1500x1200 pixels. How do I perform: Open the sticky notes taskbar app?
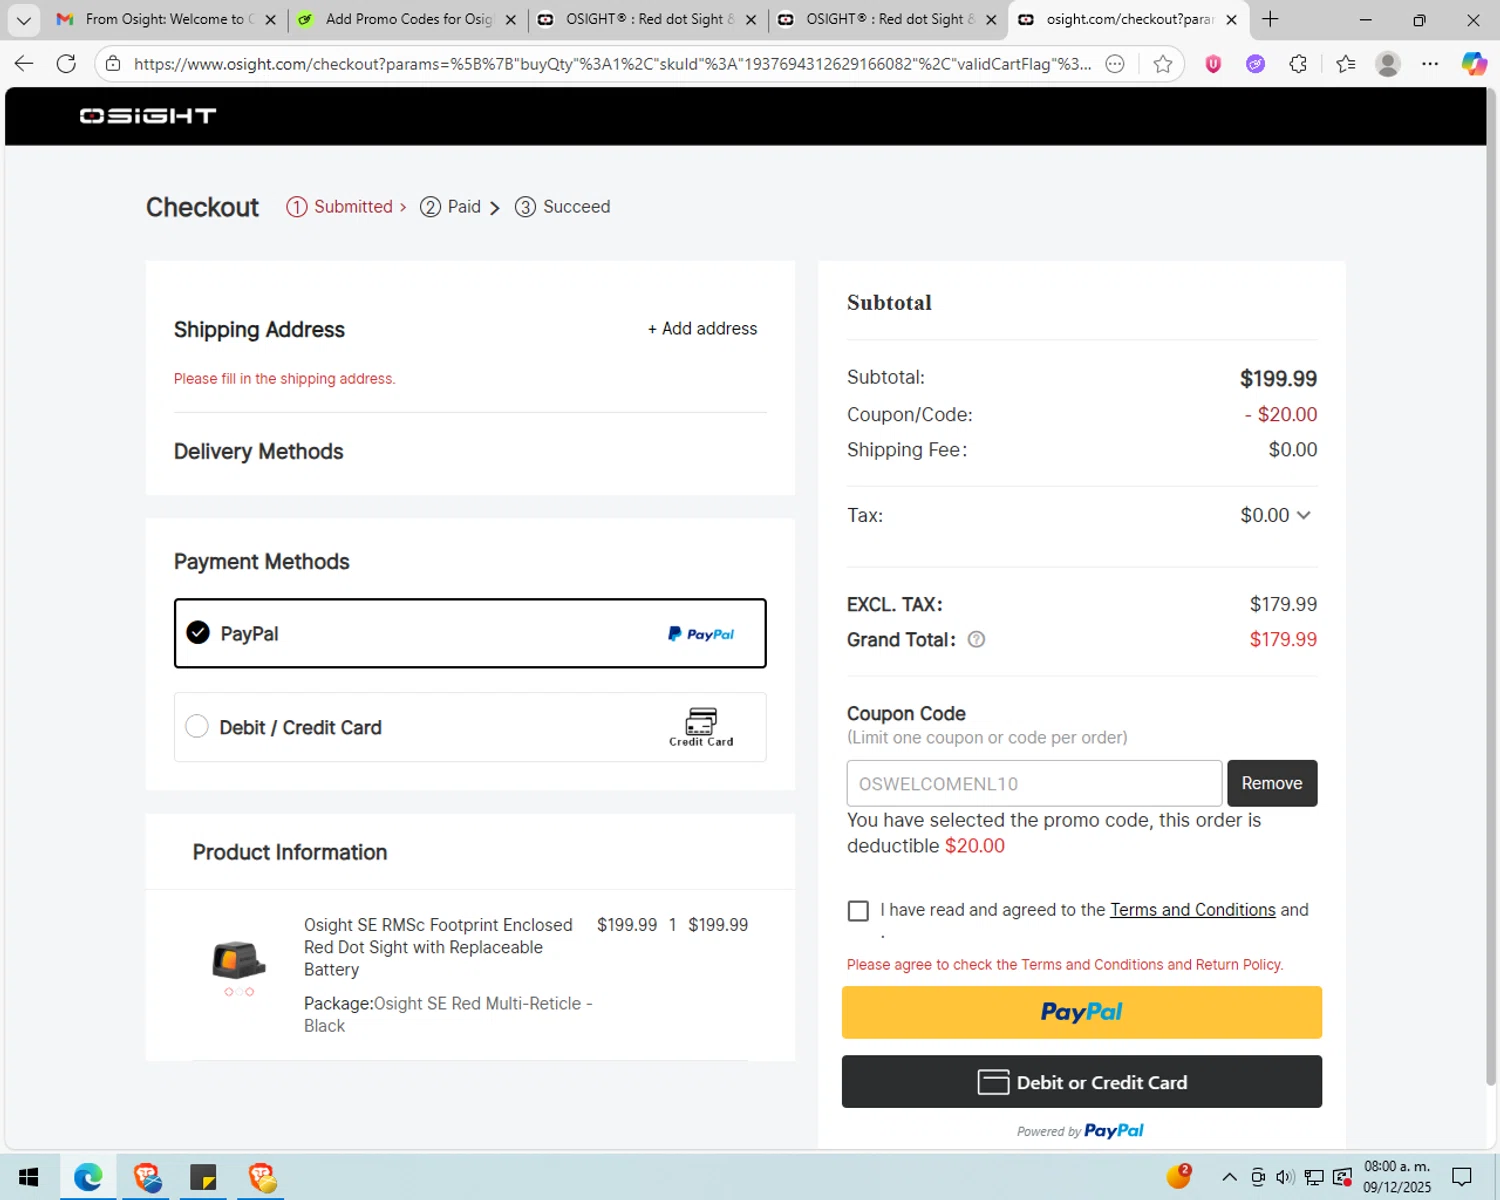tap(204, 1178)
